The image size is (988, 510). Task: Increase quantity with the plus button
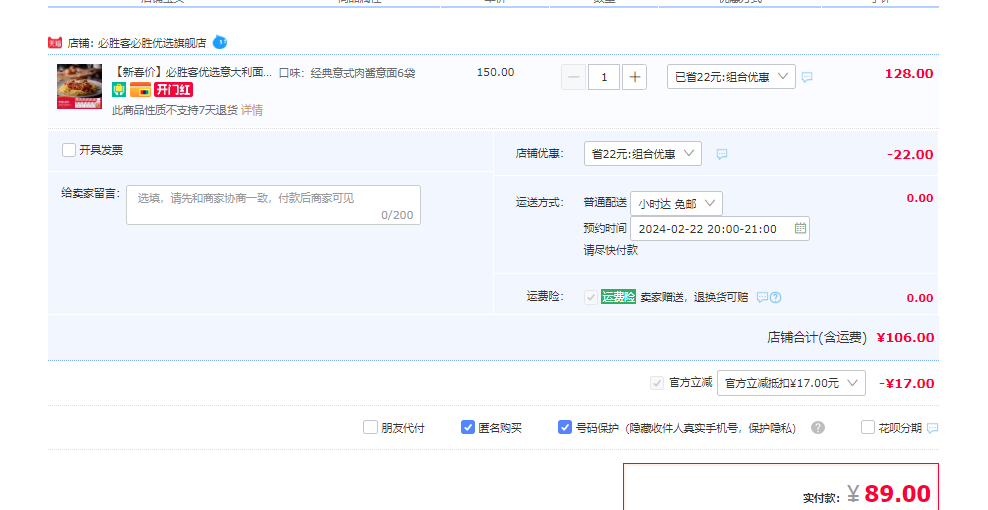point(635,77)
